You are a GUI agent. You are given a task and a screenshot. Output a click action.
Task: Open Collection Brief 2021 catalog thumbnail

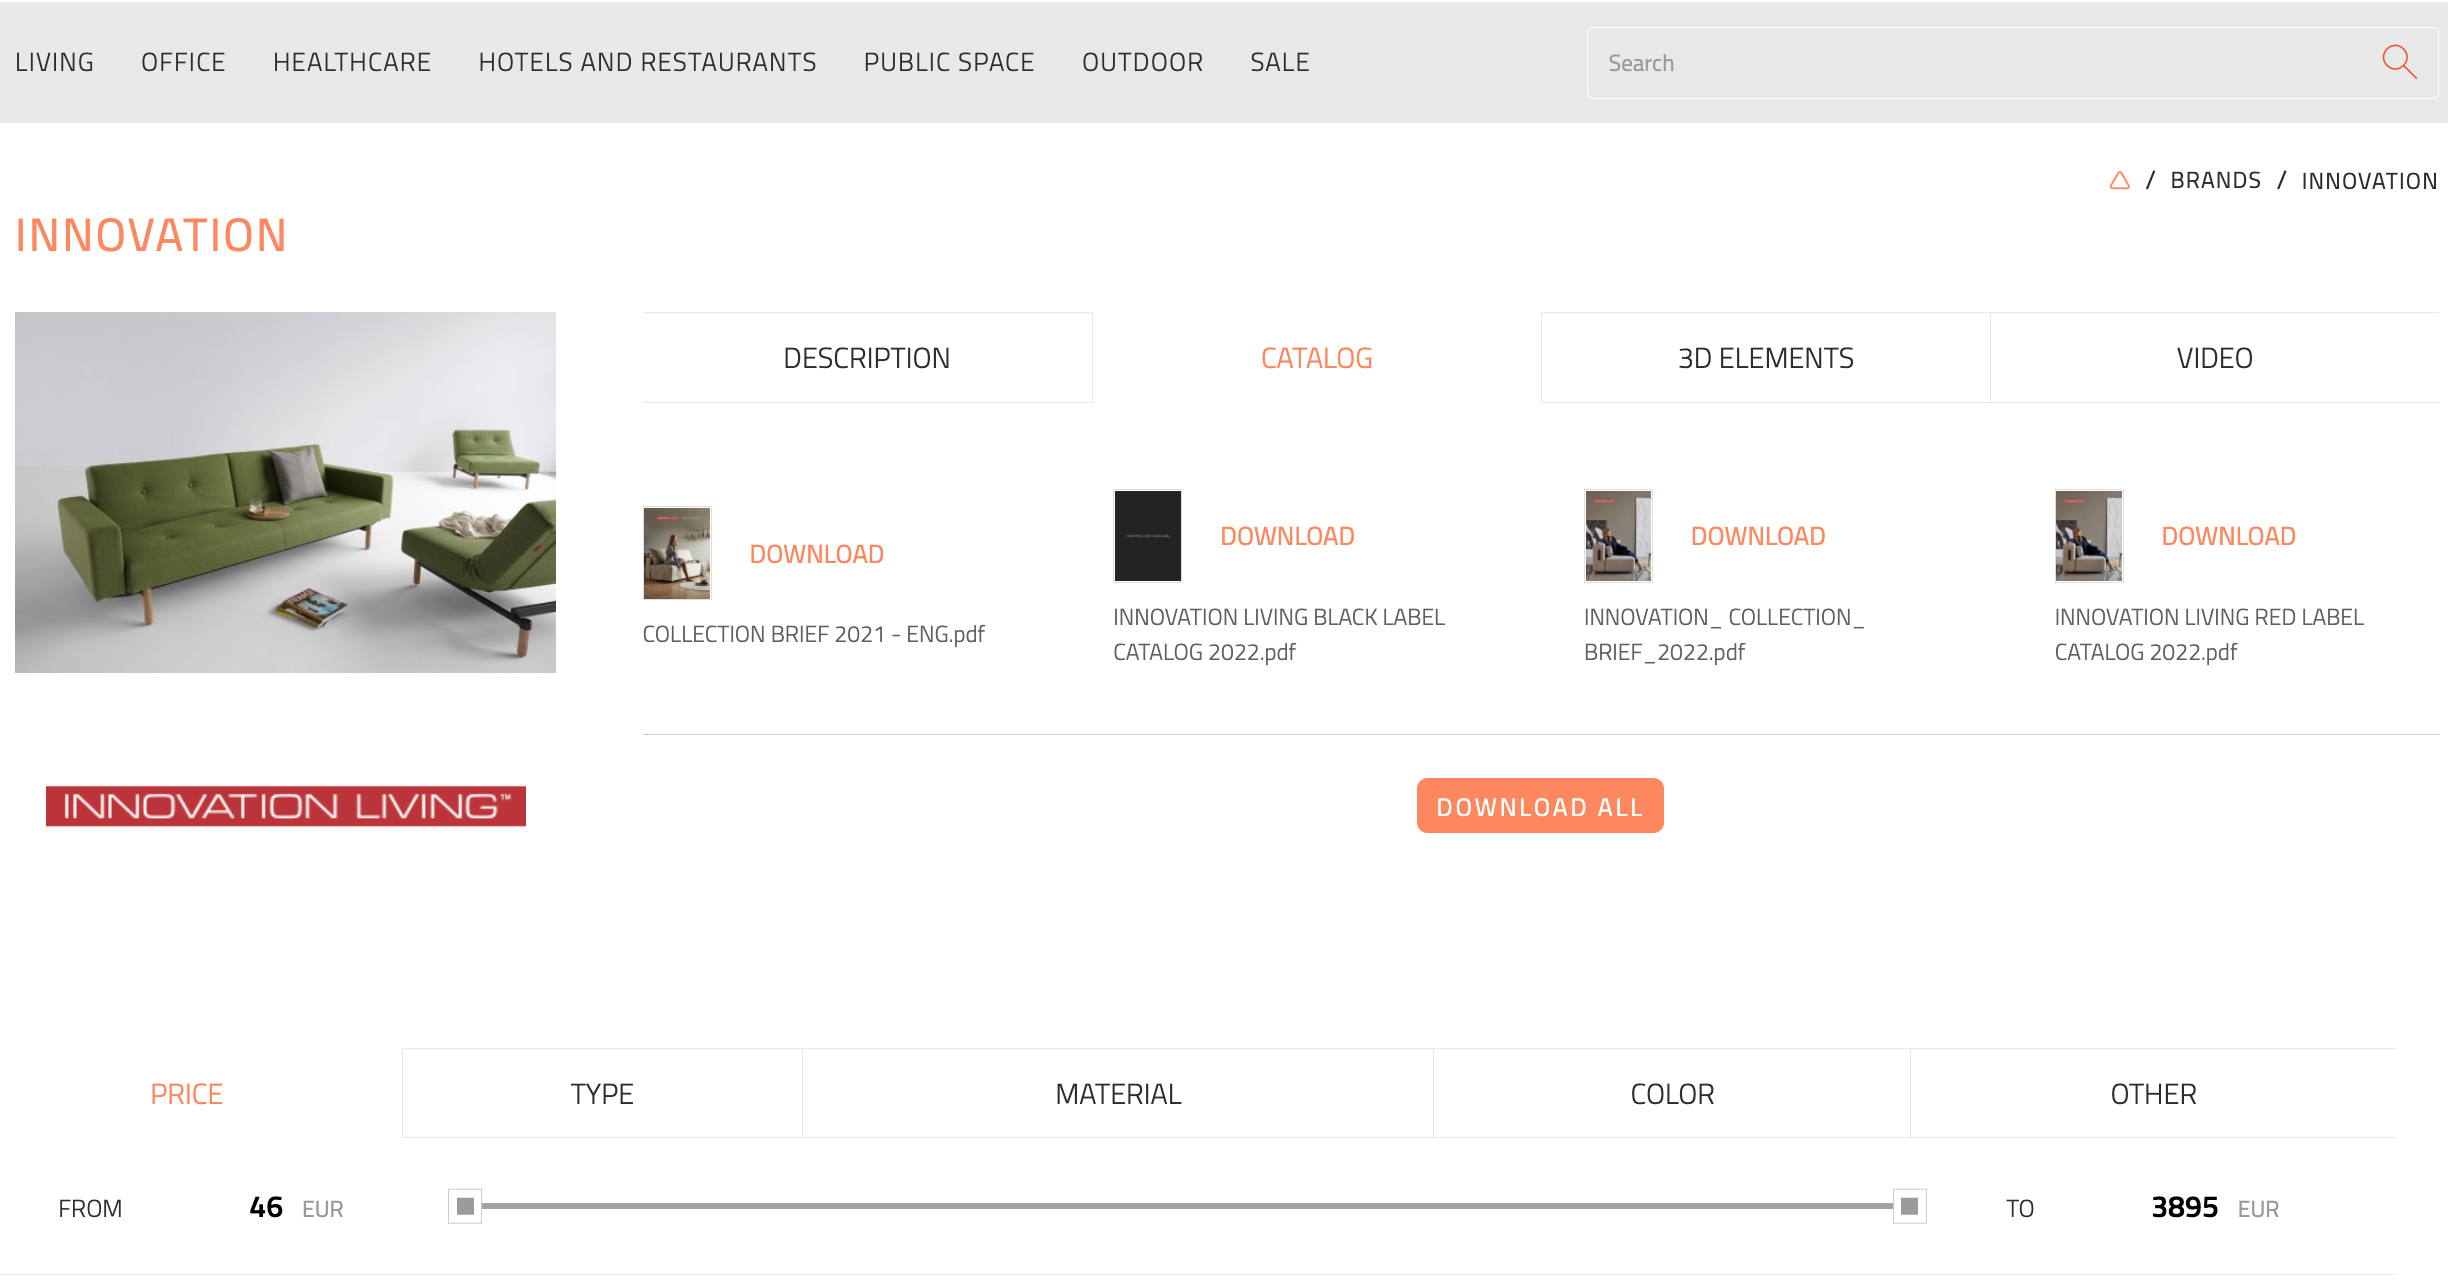[x=677, y=553]
